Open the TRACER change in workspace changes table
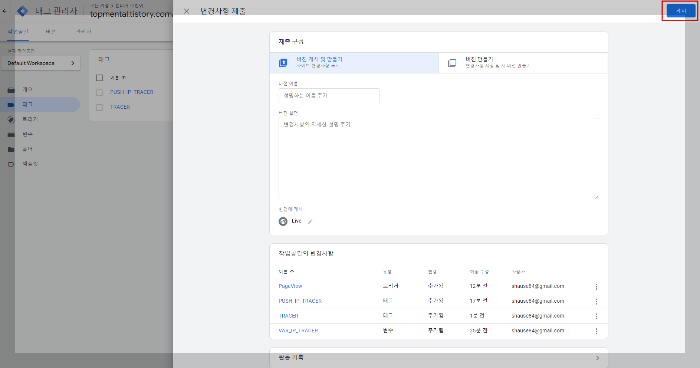The height and width of the screenshot is (368, 700). point(289,316)
